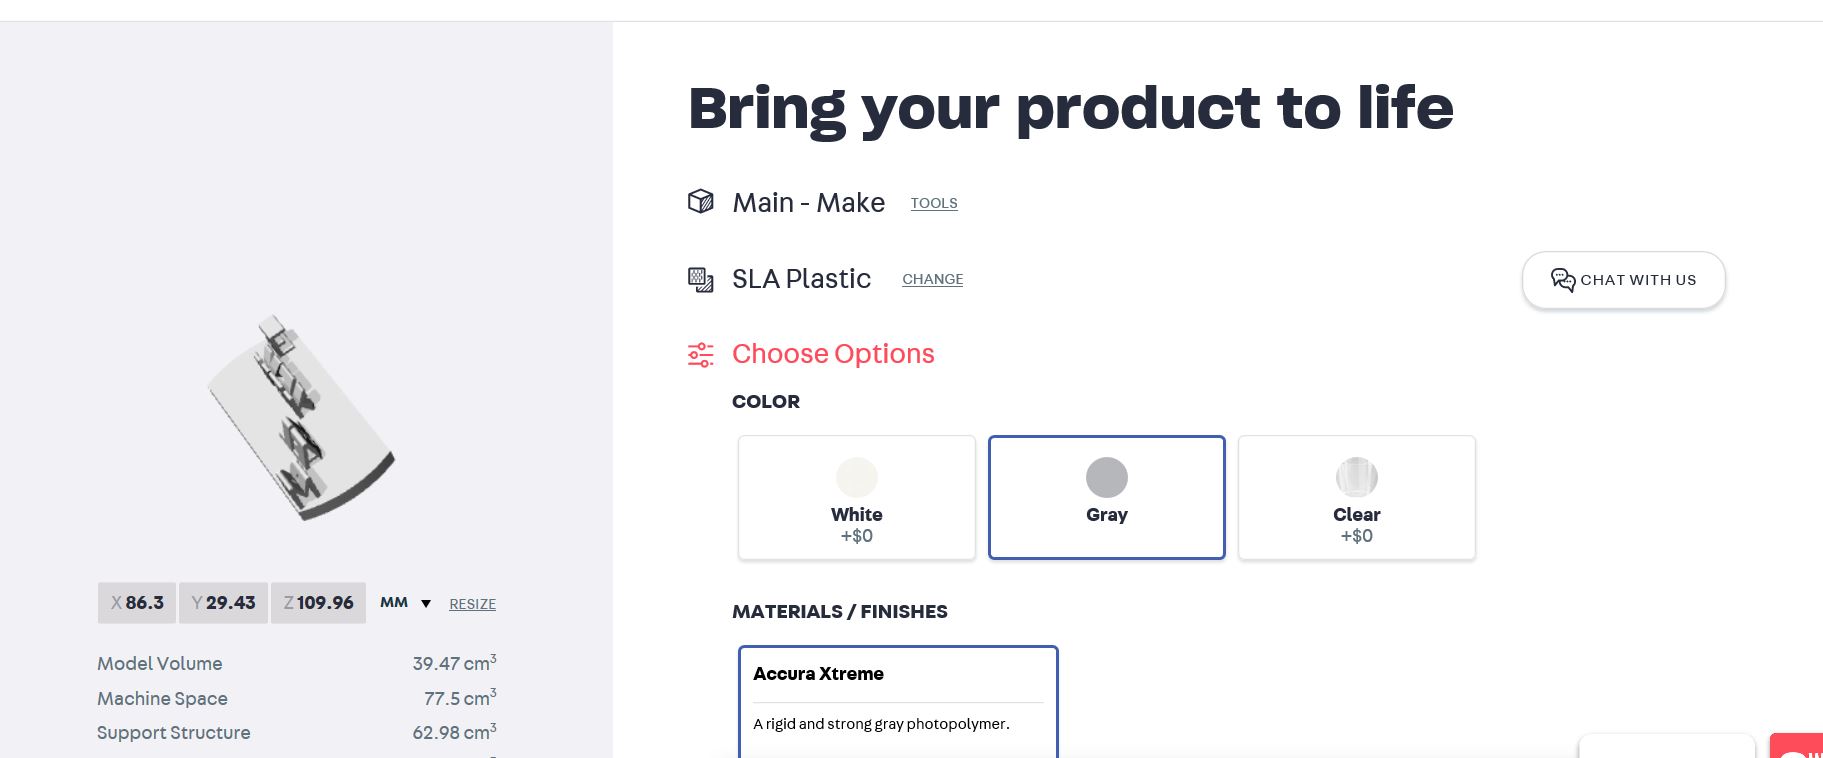Click CHANGE next to SLA Plastic
This screenshot has height=758, width=1823.
933,279
